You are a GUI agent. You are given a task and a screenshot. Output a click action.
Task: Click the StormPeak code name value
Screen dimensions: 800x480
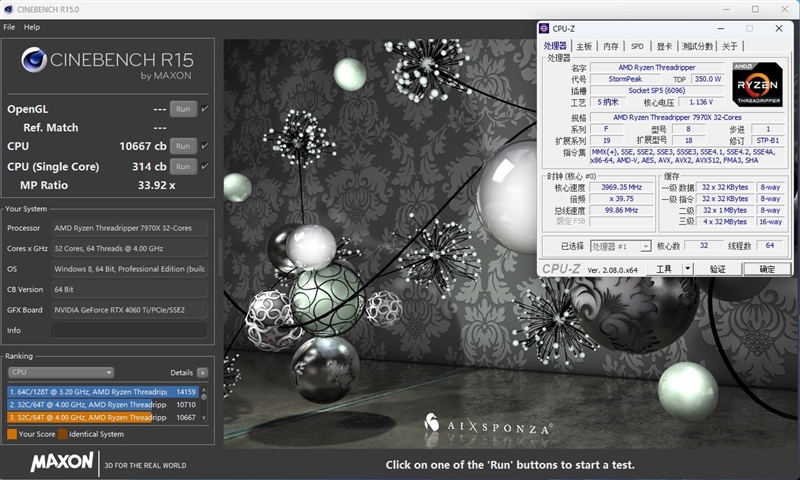(x=625, y=79)
